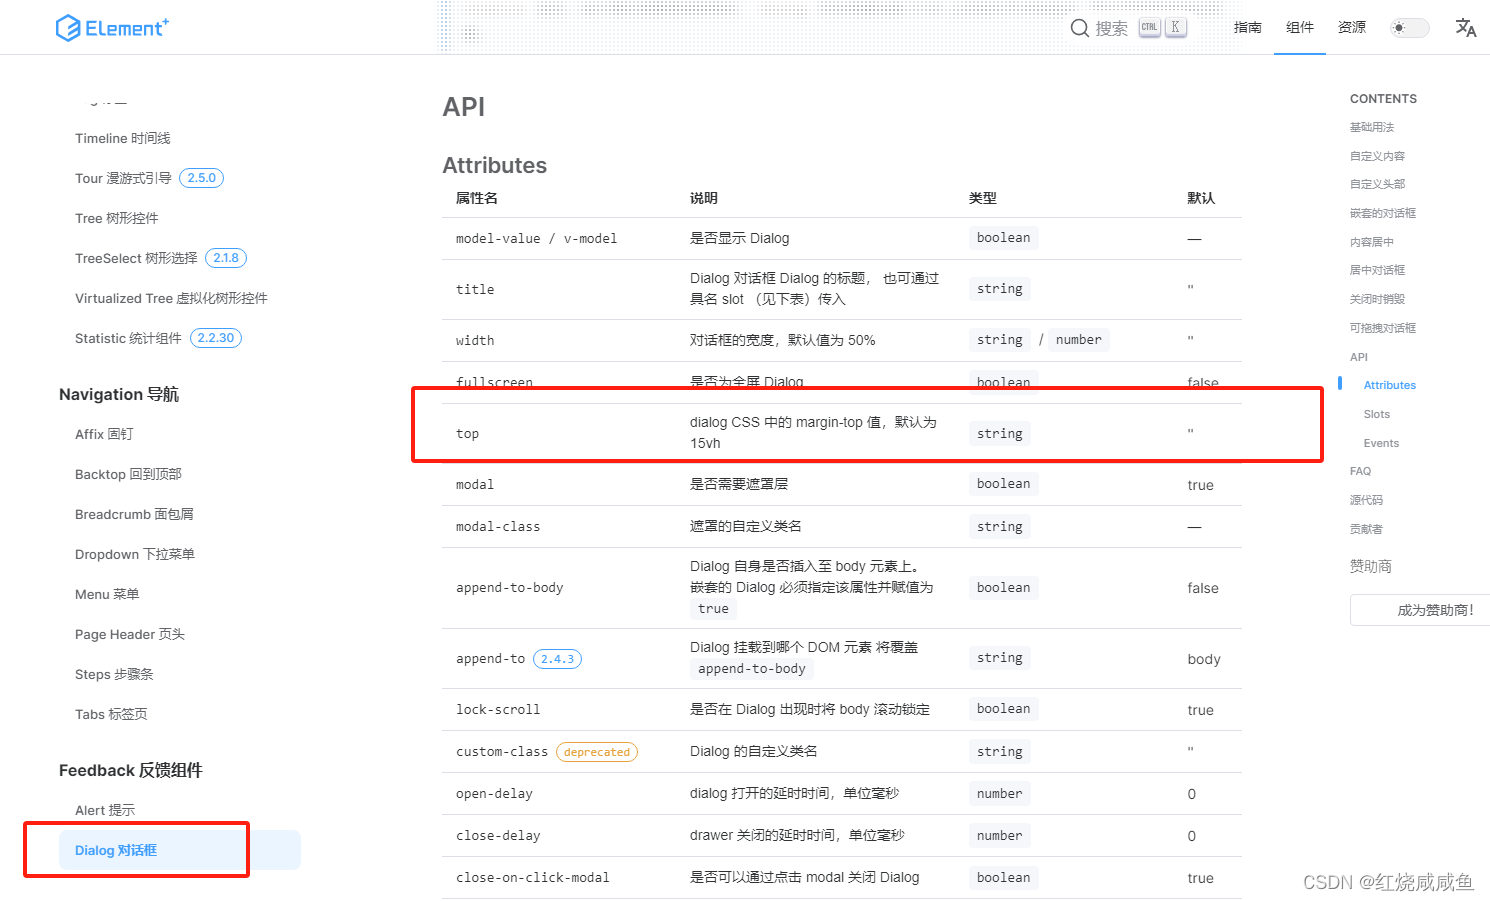1490x901 pixels.
Task: Click the top attribute name cell
Action: 467,433
